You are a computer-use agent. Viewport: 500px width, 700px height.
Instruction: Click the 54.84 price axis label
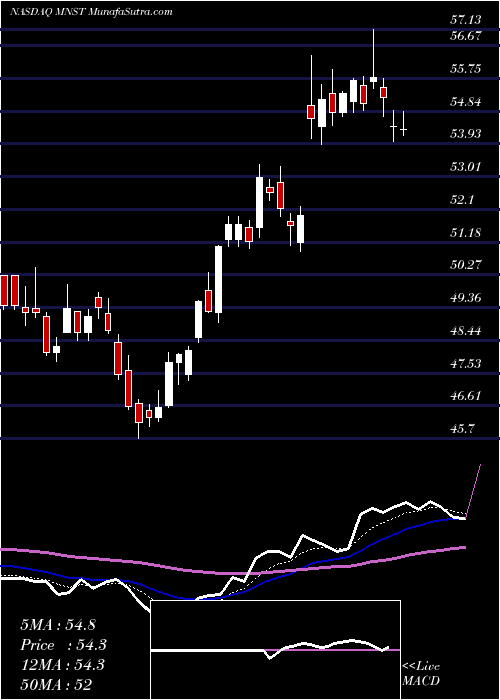point(466,101)
